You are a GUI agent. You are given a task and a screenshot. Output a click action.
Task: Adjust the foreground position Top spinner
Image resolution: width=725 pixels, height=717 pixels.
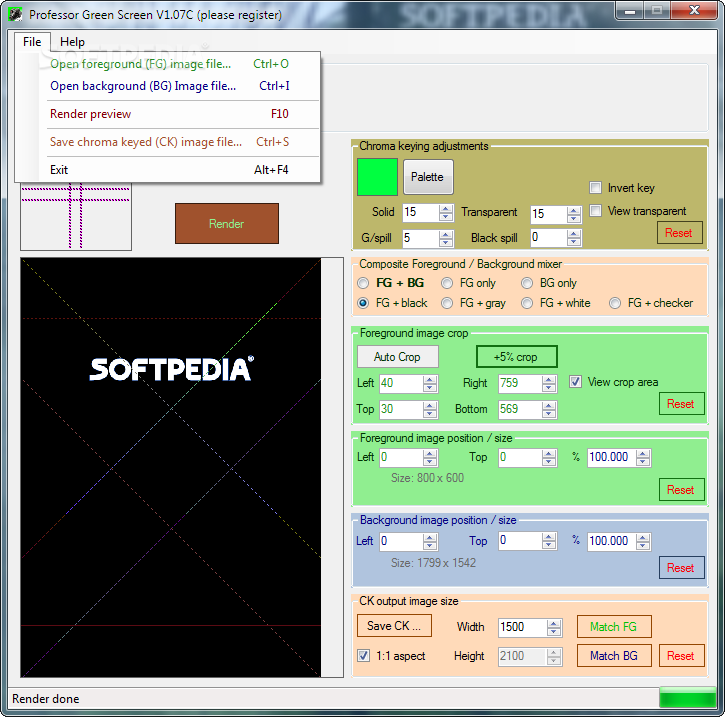[549, 458]
